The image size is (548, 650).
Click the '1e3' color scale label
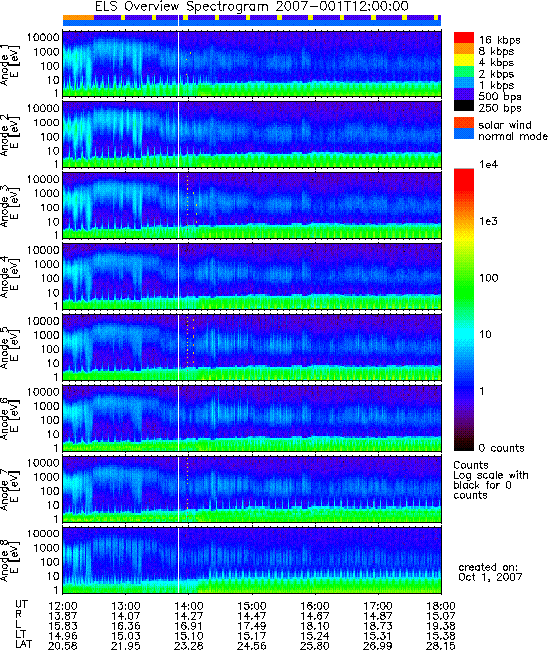pos(488,221)
